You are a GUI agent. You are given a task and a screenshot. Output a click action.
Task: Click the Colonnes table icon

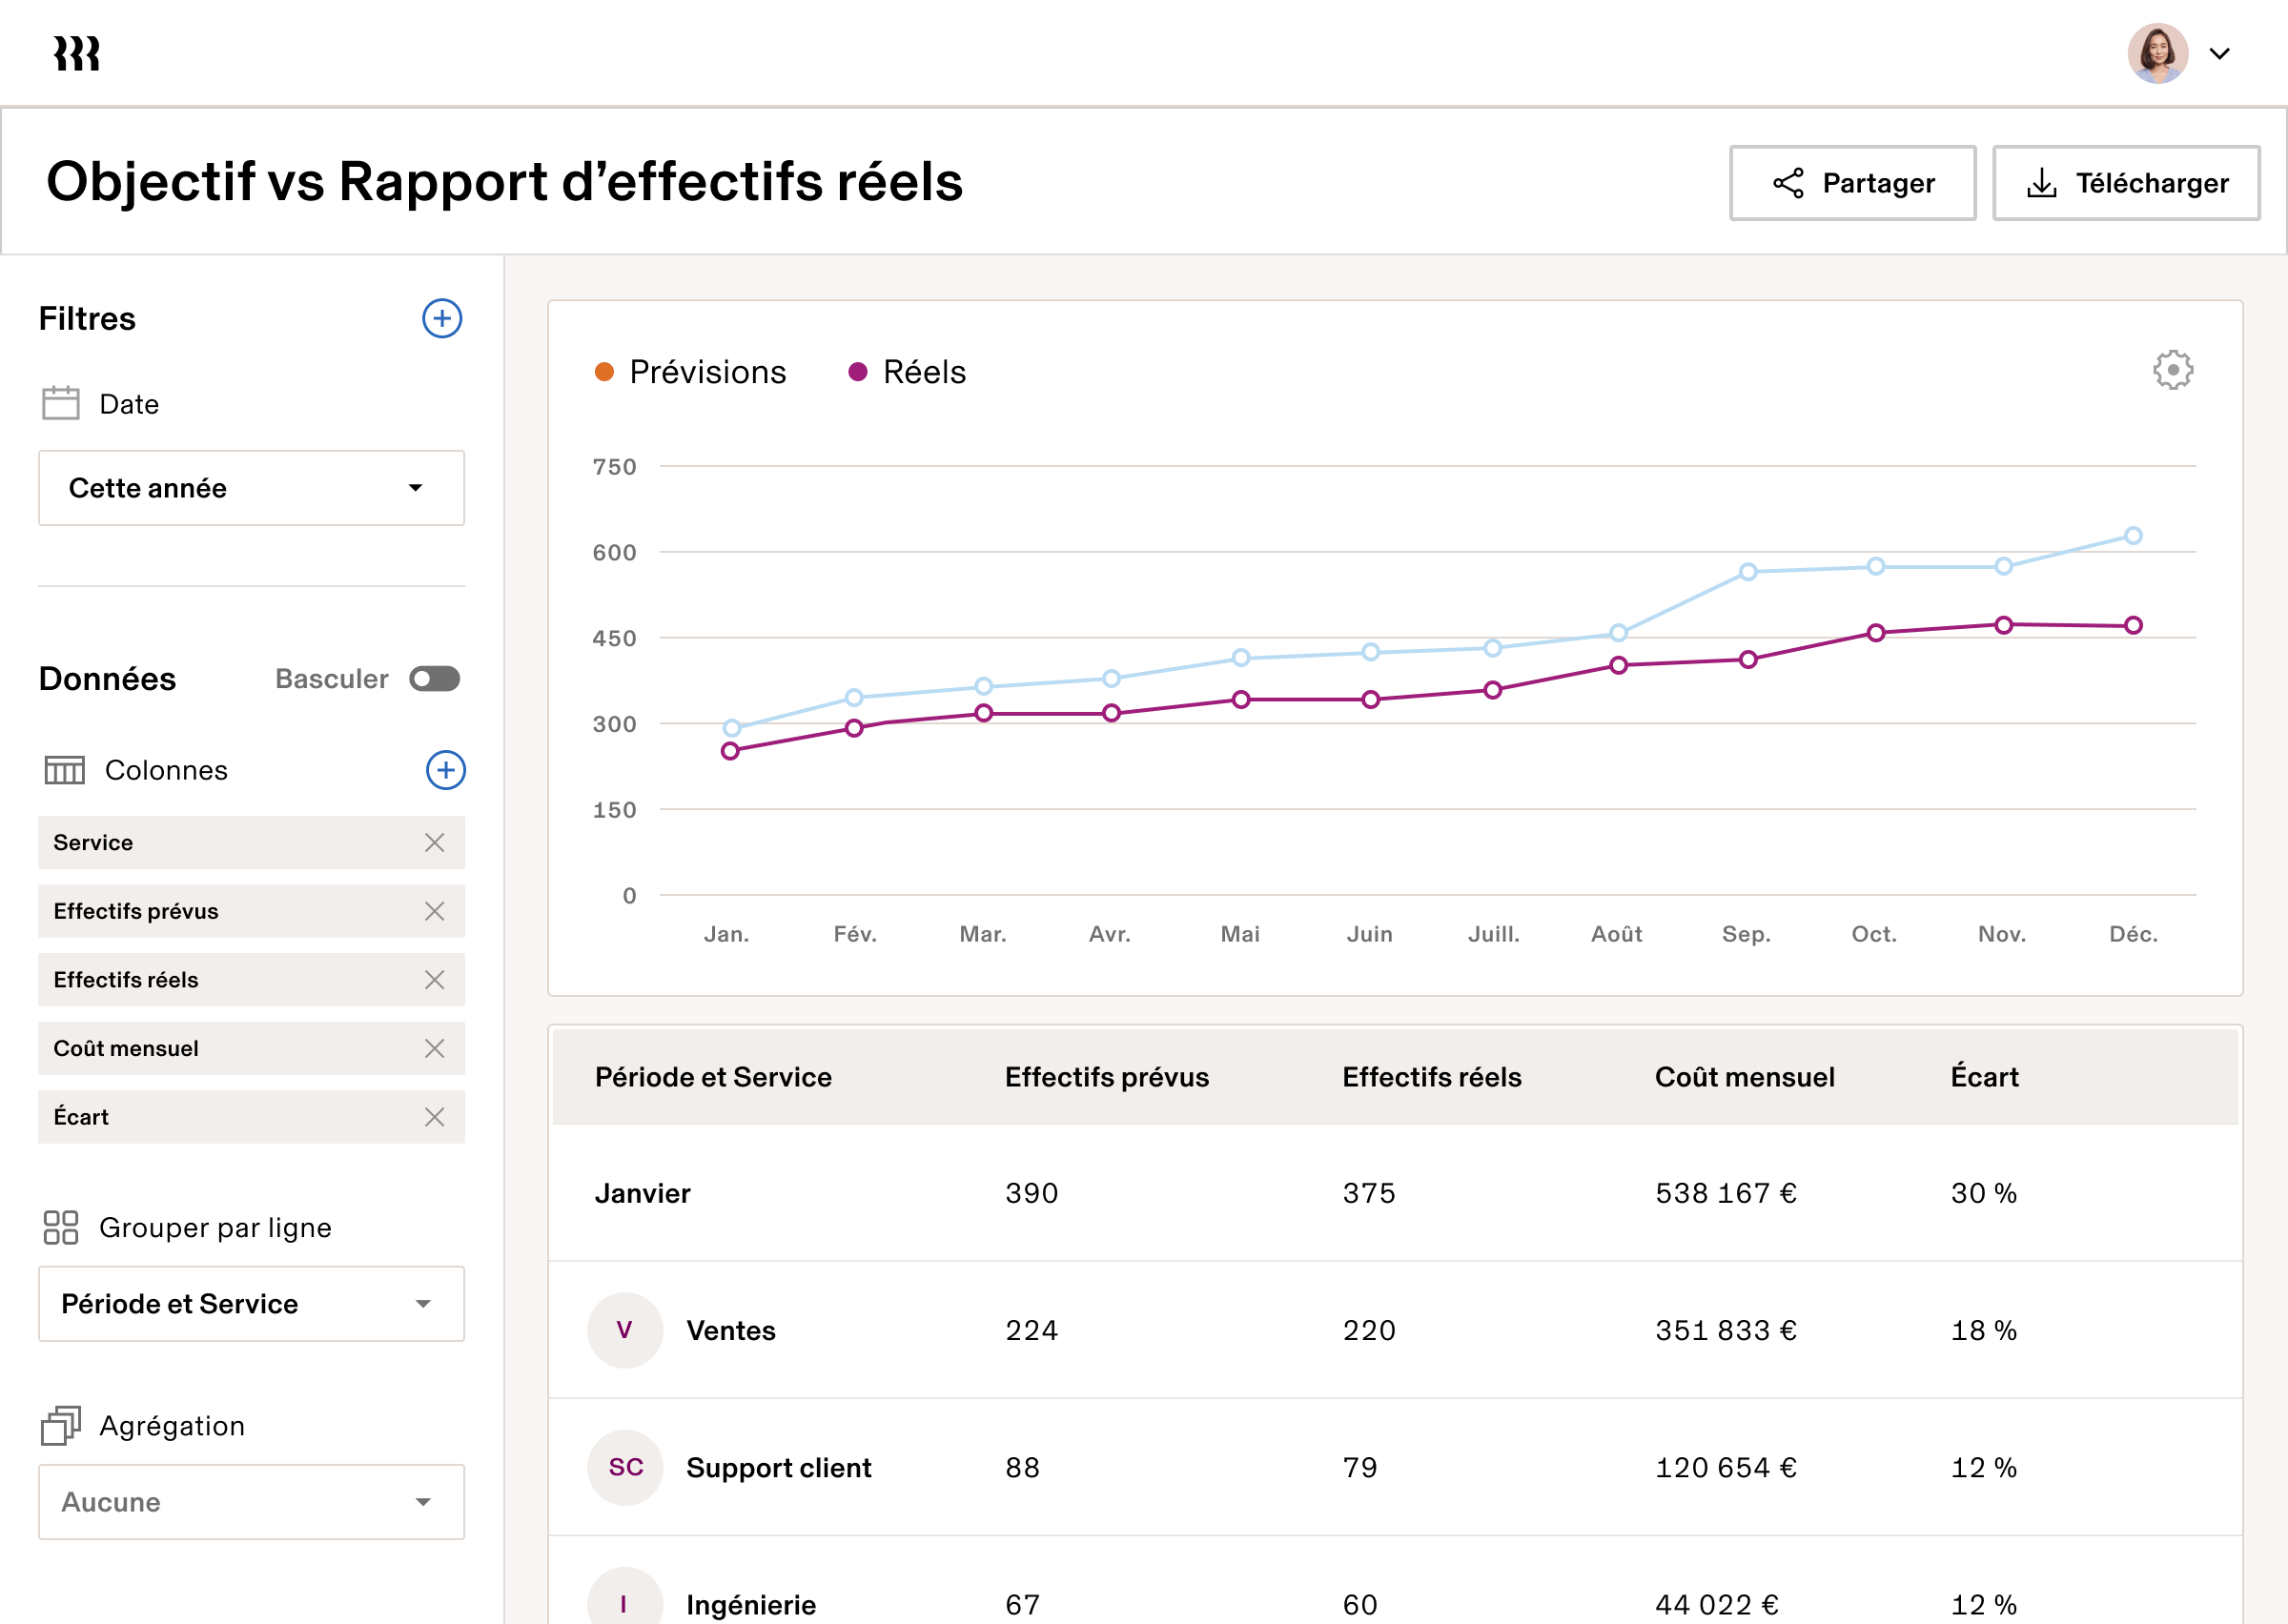(64, 770)
